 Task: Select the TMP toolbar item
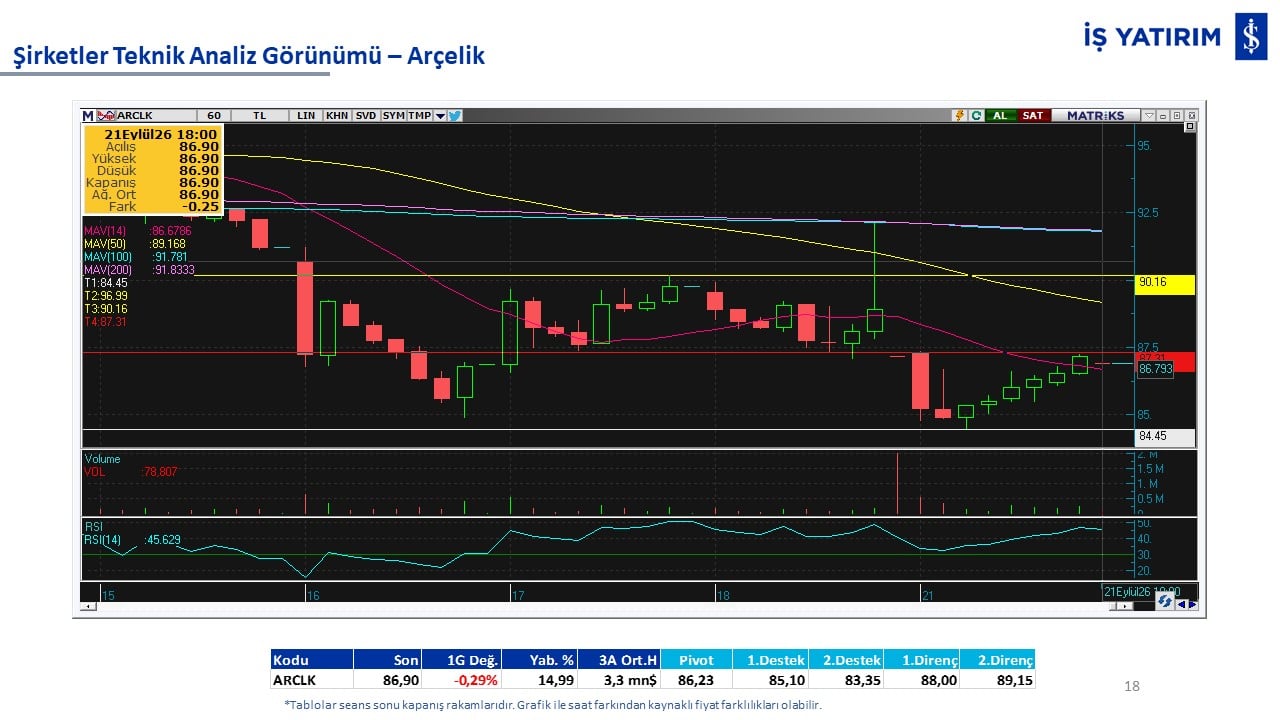[420, 116]
